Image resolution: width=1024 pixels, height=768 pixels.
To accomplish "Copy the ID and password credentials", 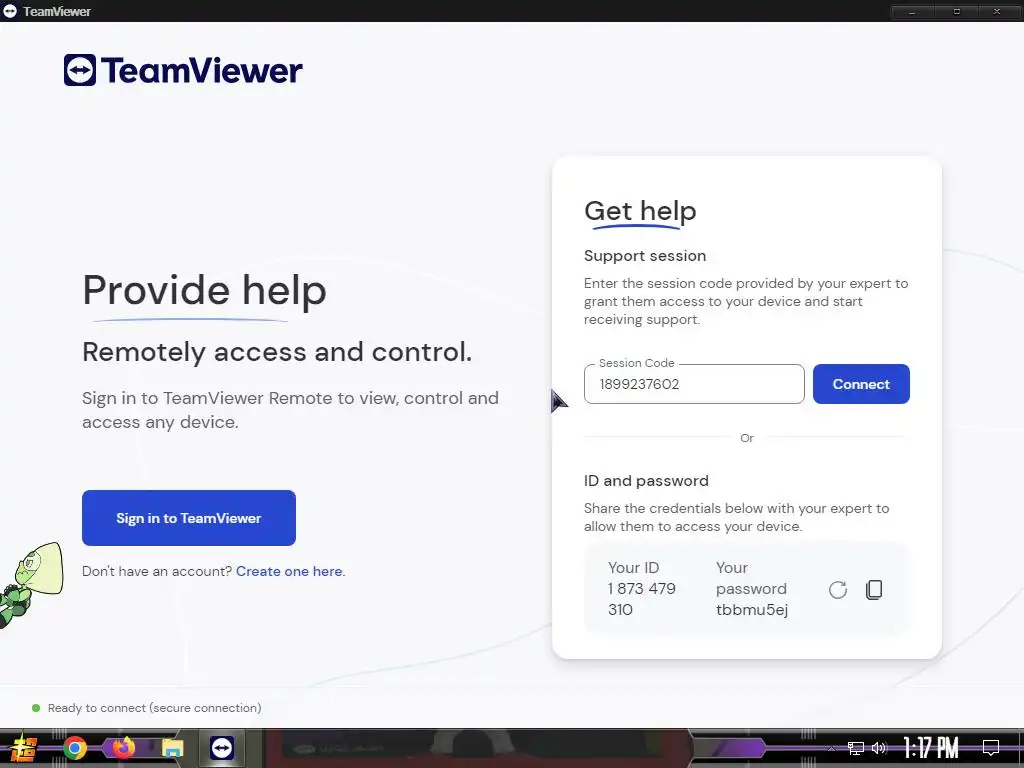I will point(874,590).
